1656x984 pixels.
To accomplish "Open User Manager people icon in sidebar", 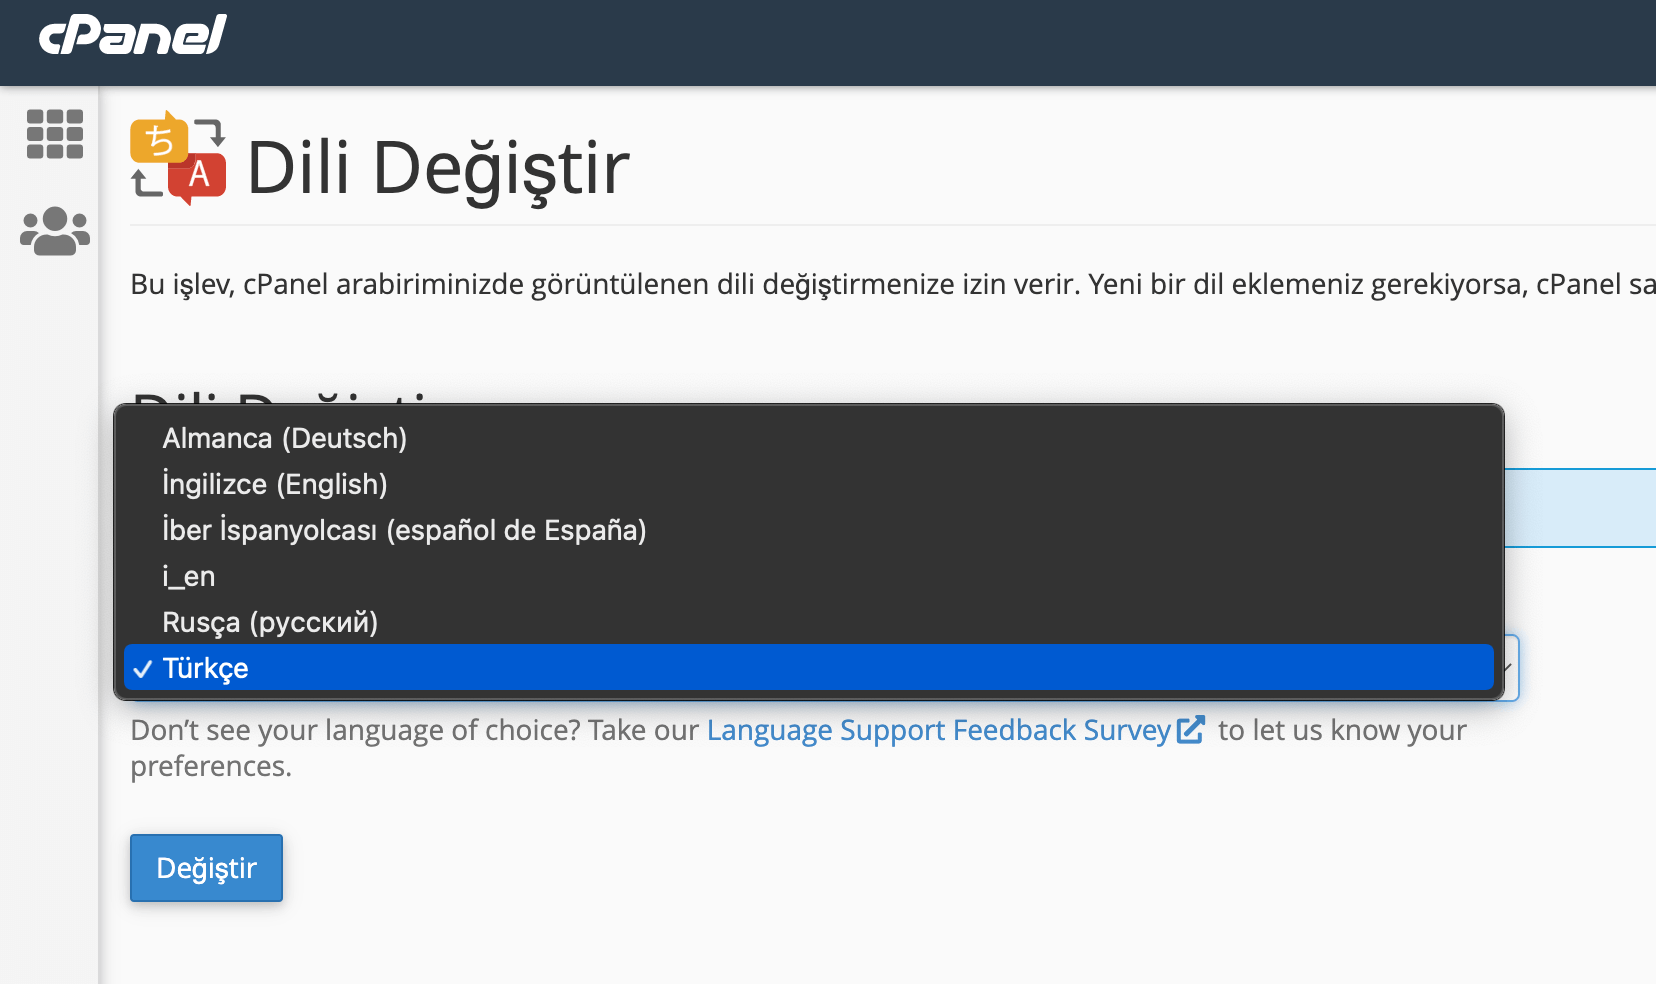I will (55, 232).
